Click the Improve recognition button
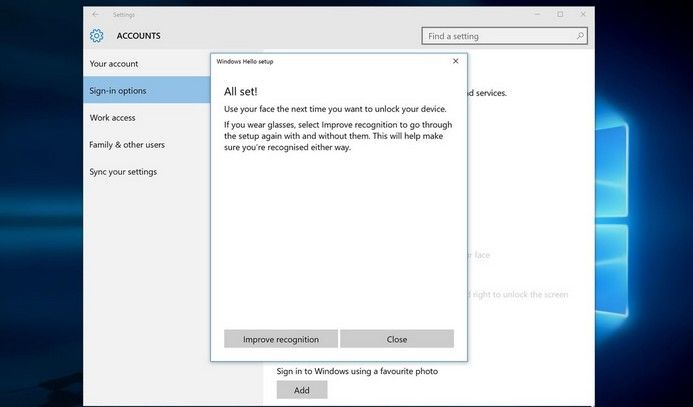The image size is (693, 407). 281,339
